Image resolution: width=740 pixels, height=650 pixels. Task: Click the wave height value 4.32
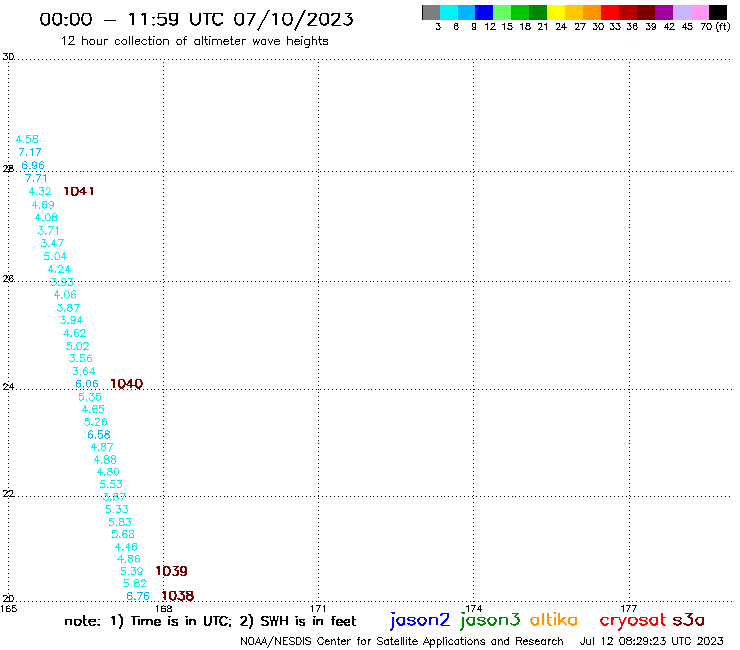click(x=40, y=191)
